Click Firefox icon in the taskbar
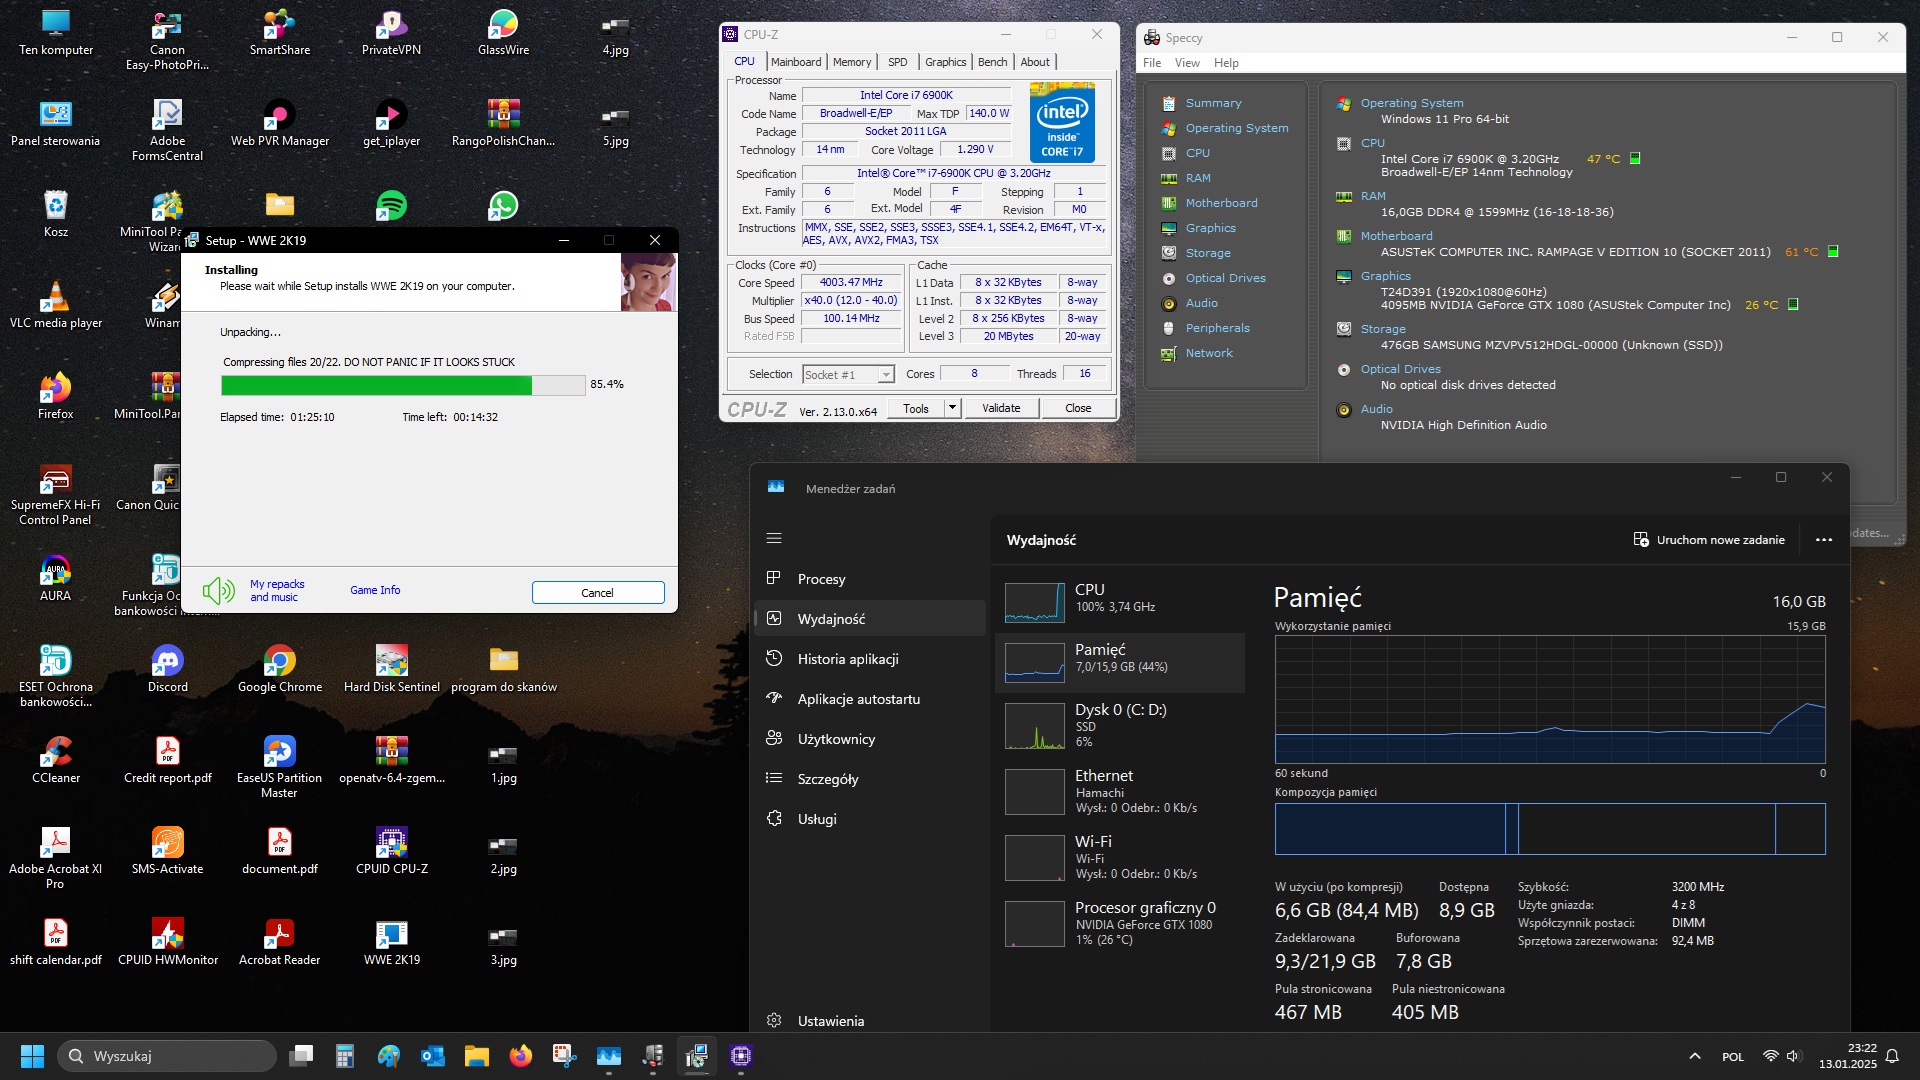 [x=521, y=1056]
